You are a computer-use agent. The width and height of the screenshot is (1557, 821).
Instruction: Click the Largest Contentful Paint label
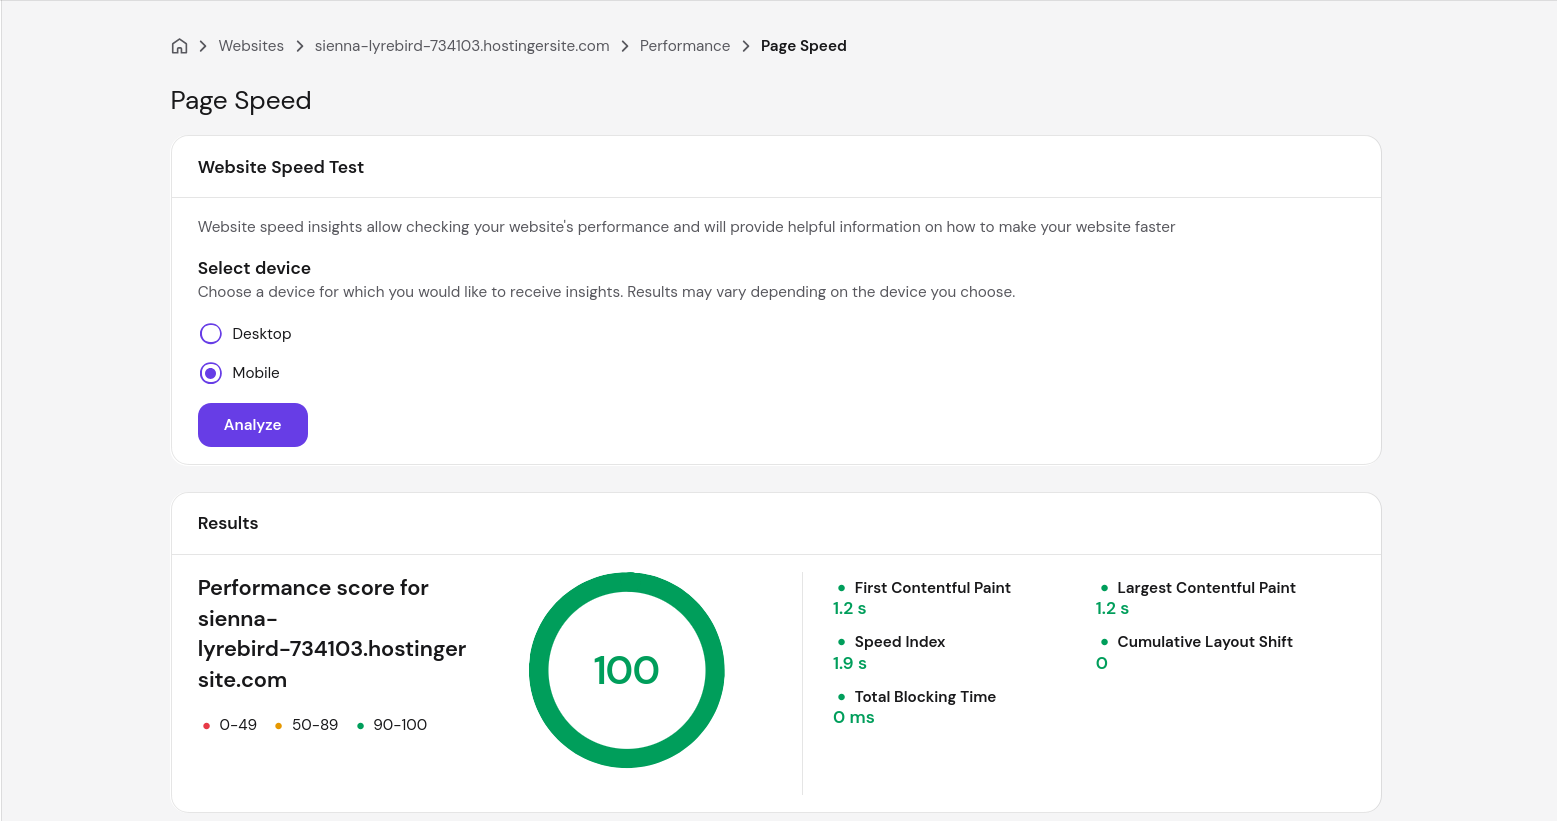(1206, 588)
